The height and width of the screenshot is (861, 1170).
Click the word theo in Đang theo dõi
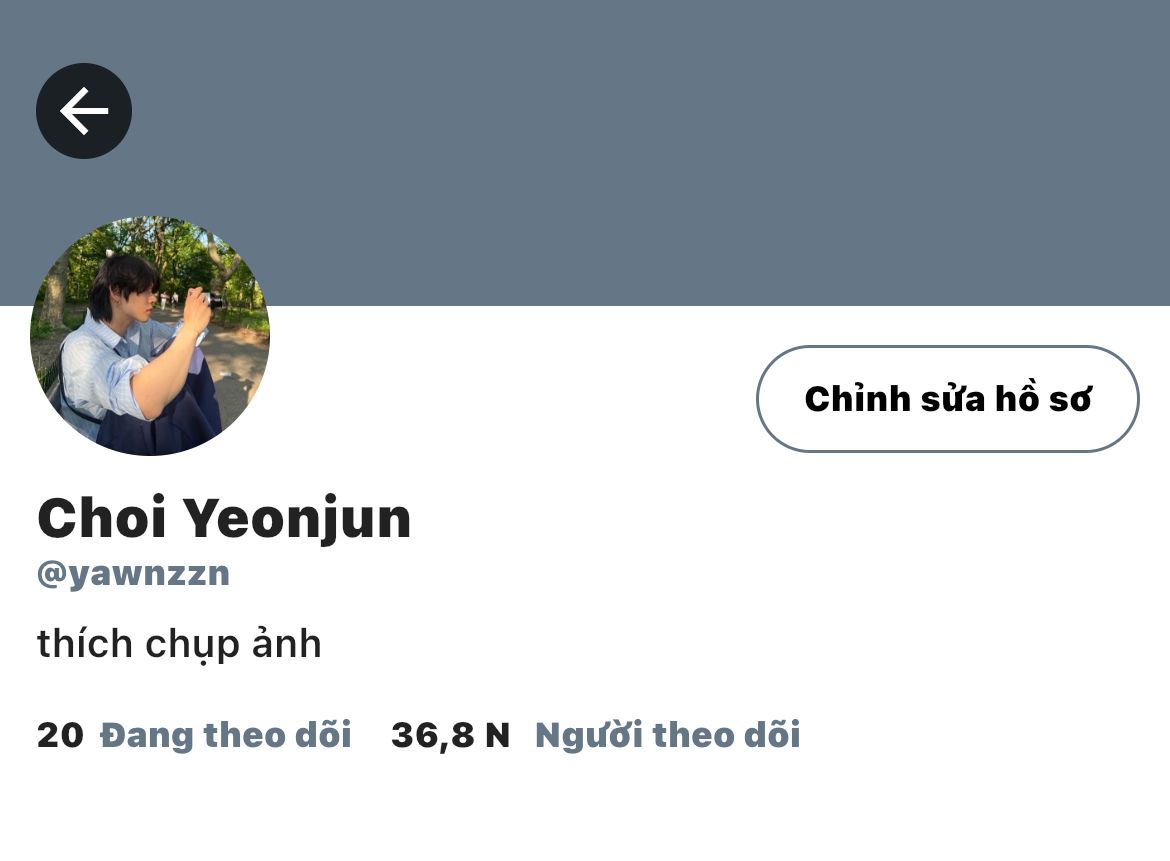[244, 735]
